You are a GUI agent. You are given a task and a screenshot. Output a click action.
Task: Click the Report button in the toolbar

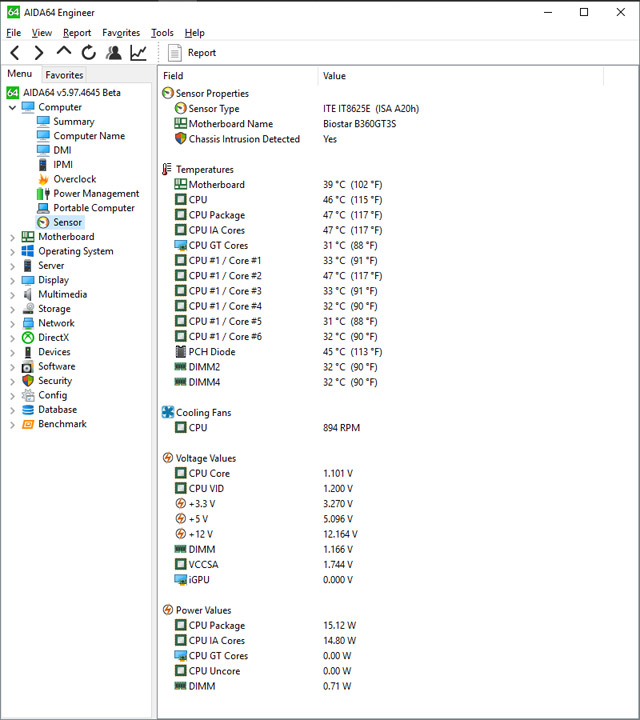pos(192,53)
